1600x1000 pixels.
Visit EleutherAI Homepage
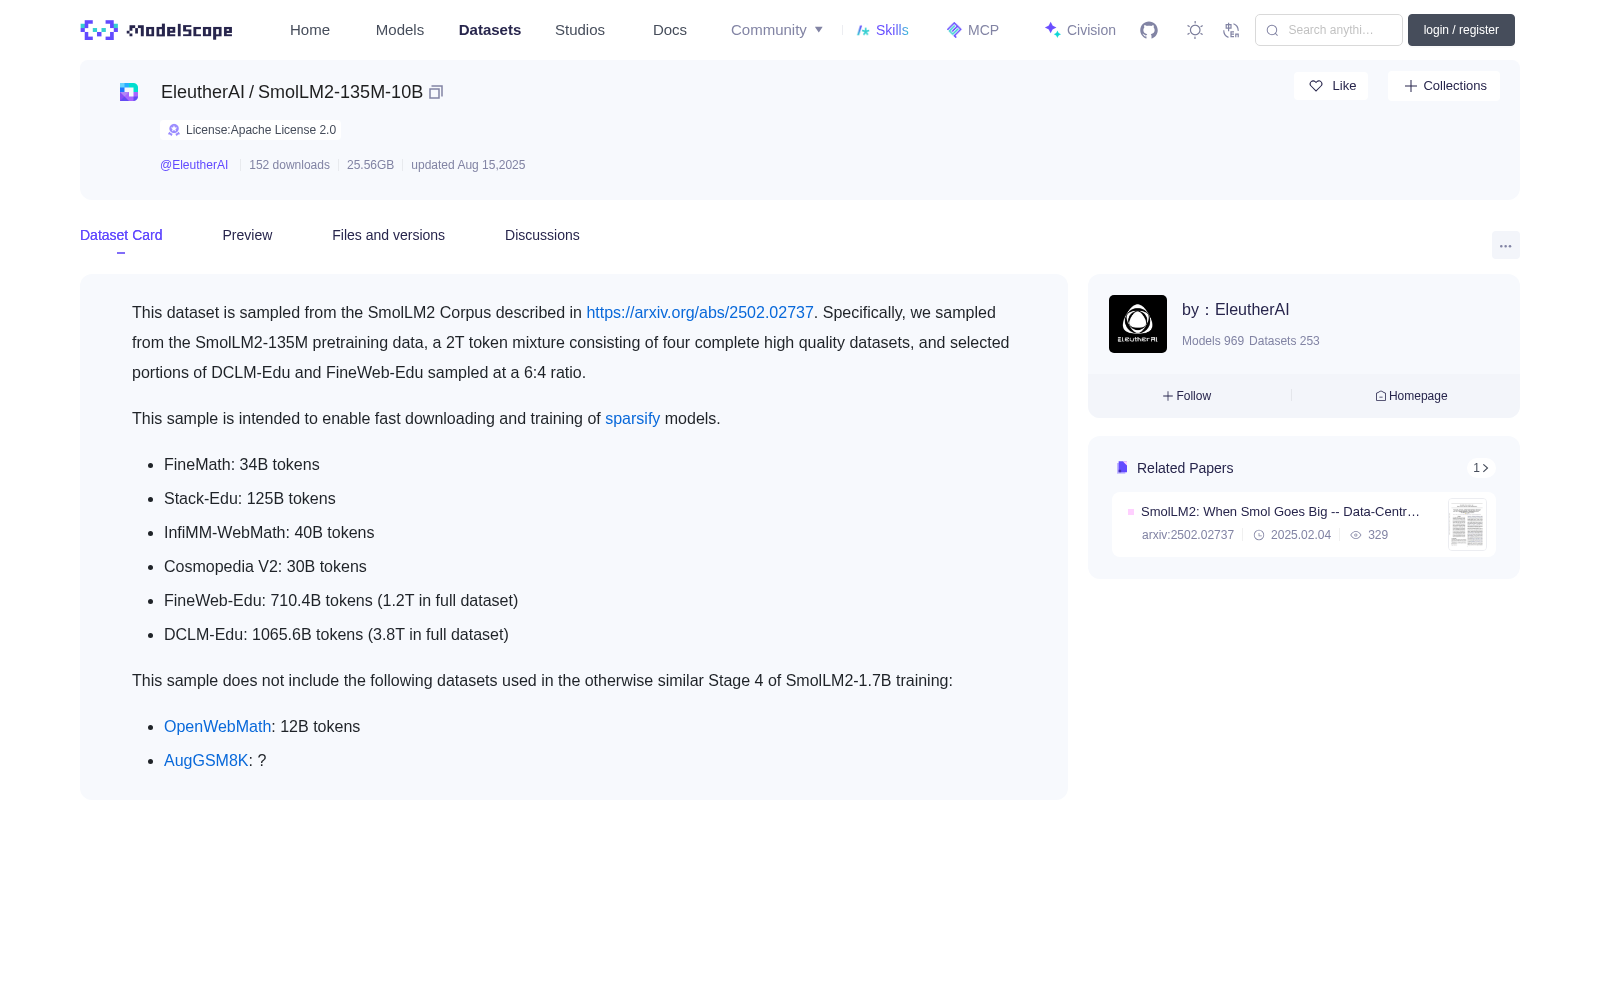tap(1411, 396)
